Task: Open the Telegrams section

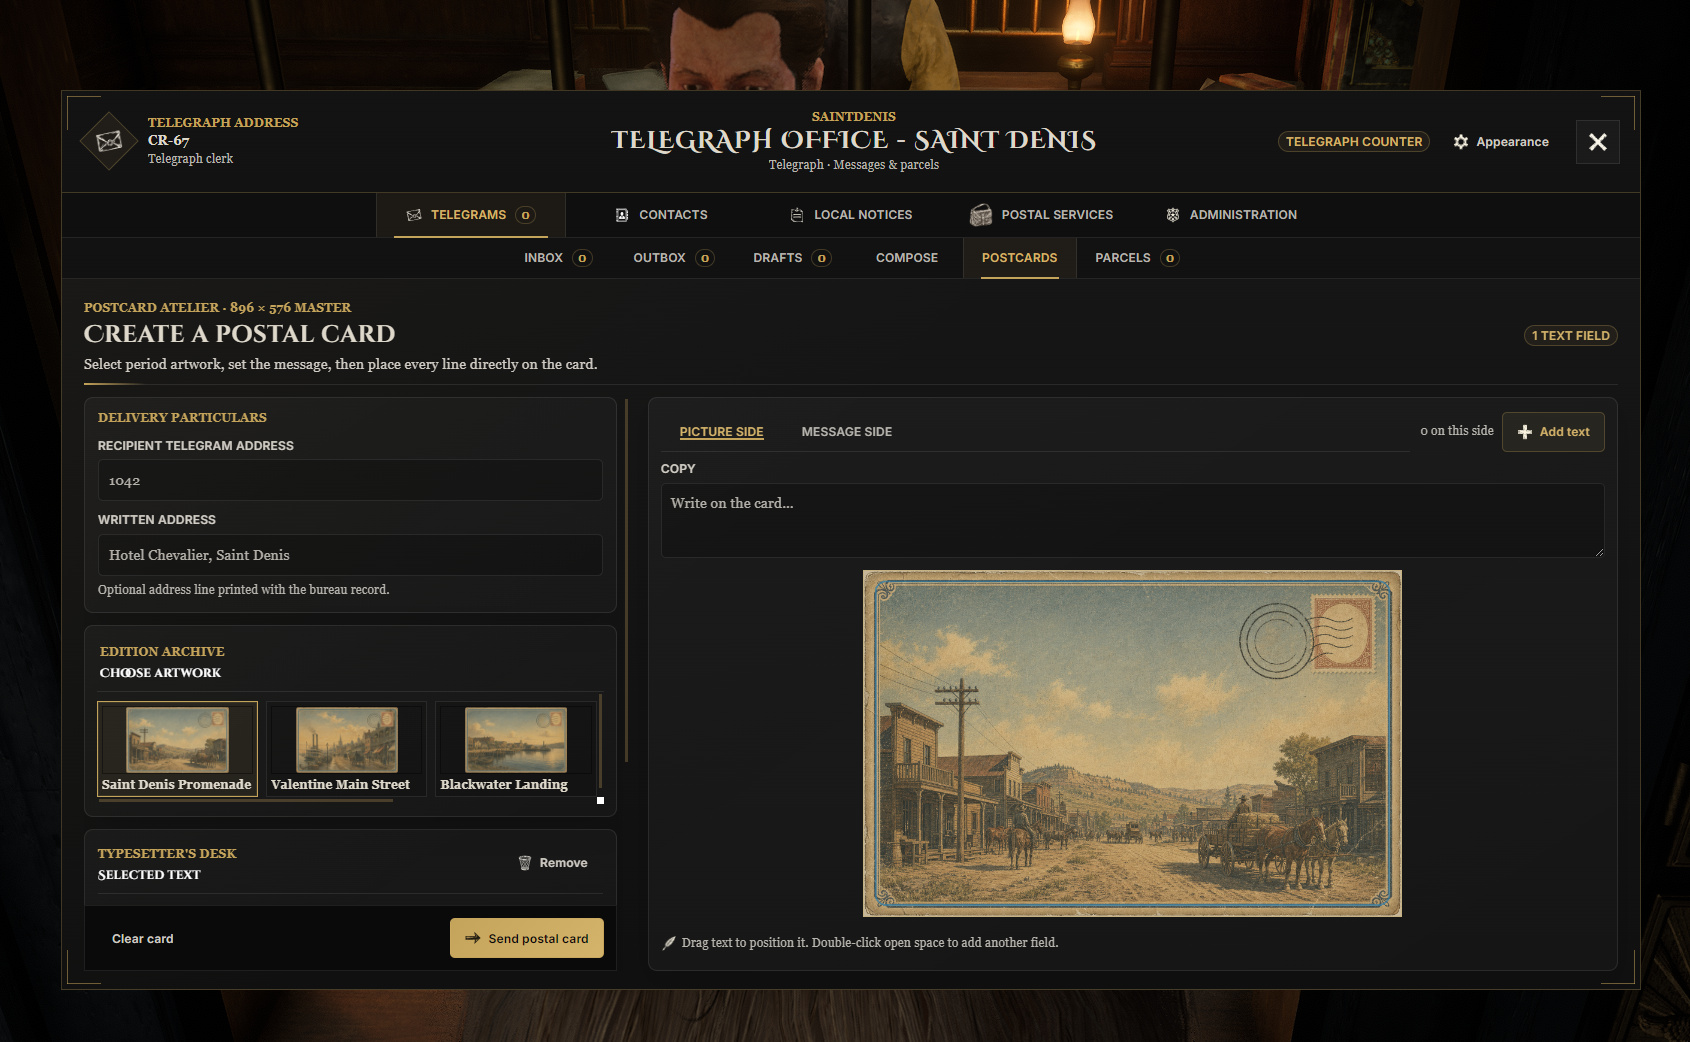Action: pyautogui.click(x=471, y=215)
